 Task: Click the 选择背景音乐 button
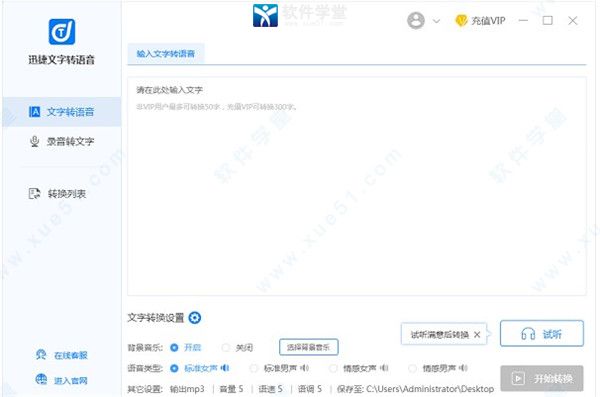(x=308, y=347)
